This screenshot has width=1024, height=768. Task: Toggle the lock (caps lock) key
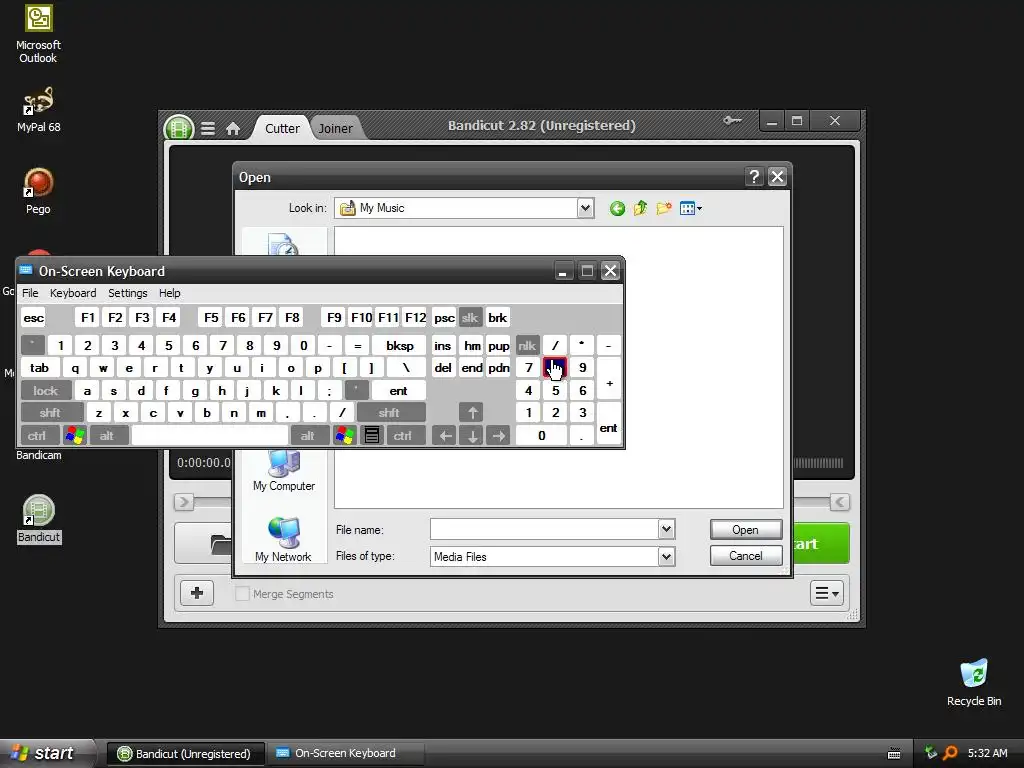click(46, 391)
